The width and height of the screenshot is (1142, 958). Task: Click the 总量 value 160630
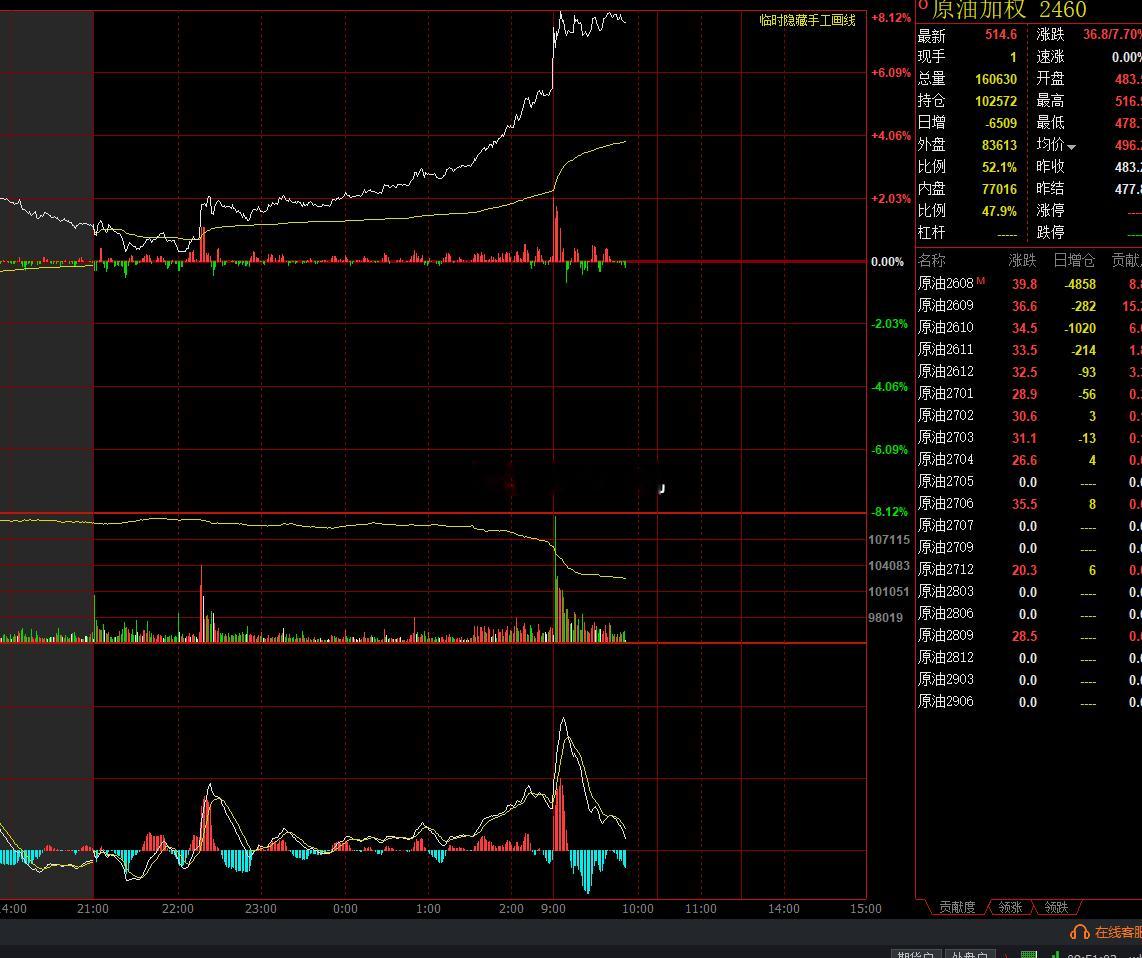[x=996, y=79]
